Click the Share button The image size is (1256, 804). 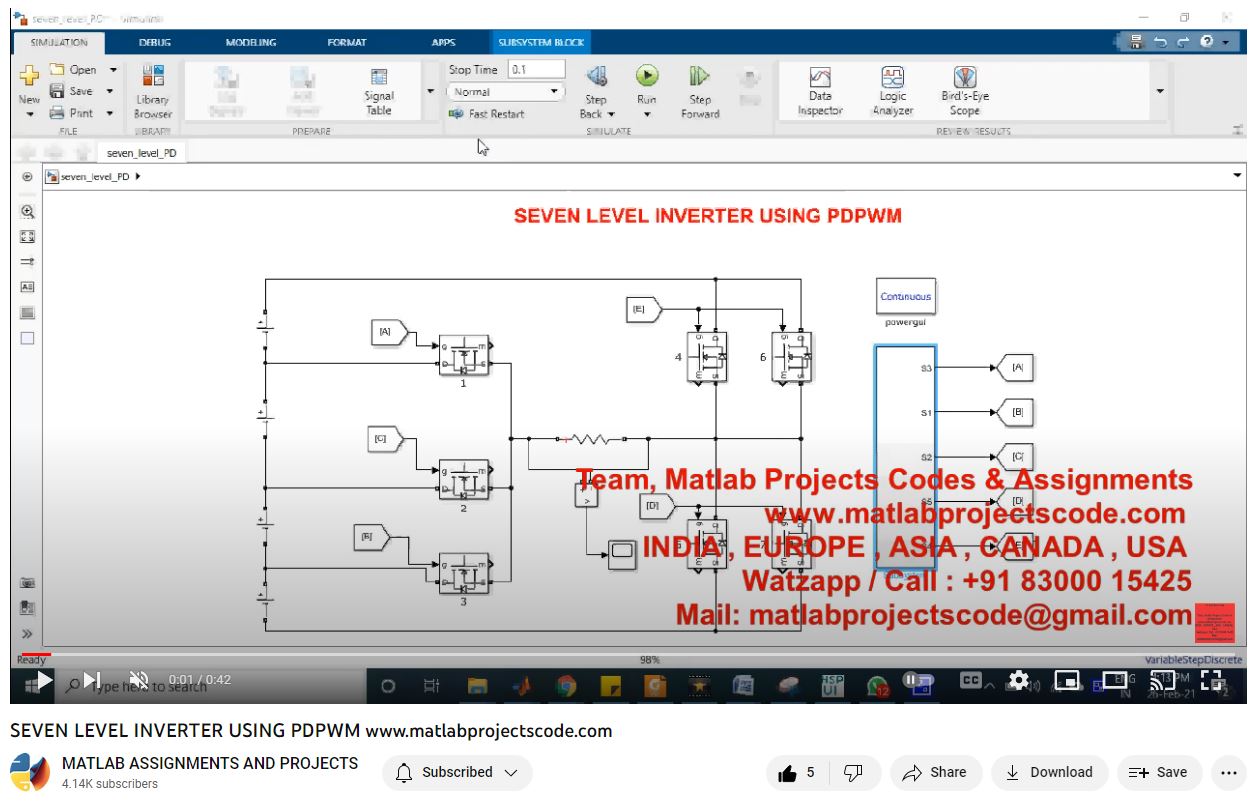[x=934, y=772]
